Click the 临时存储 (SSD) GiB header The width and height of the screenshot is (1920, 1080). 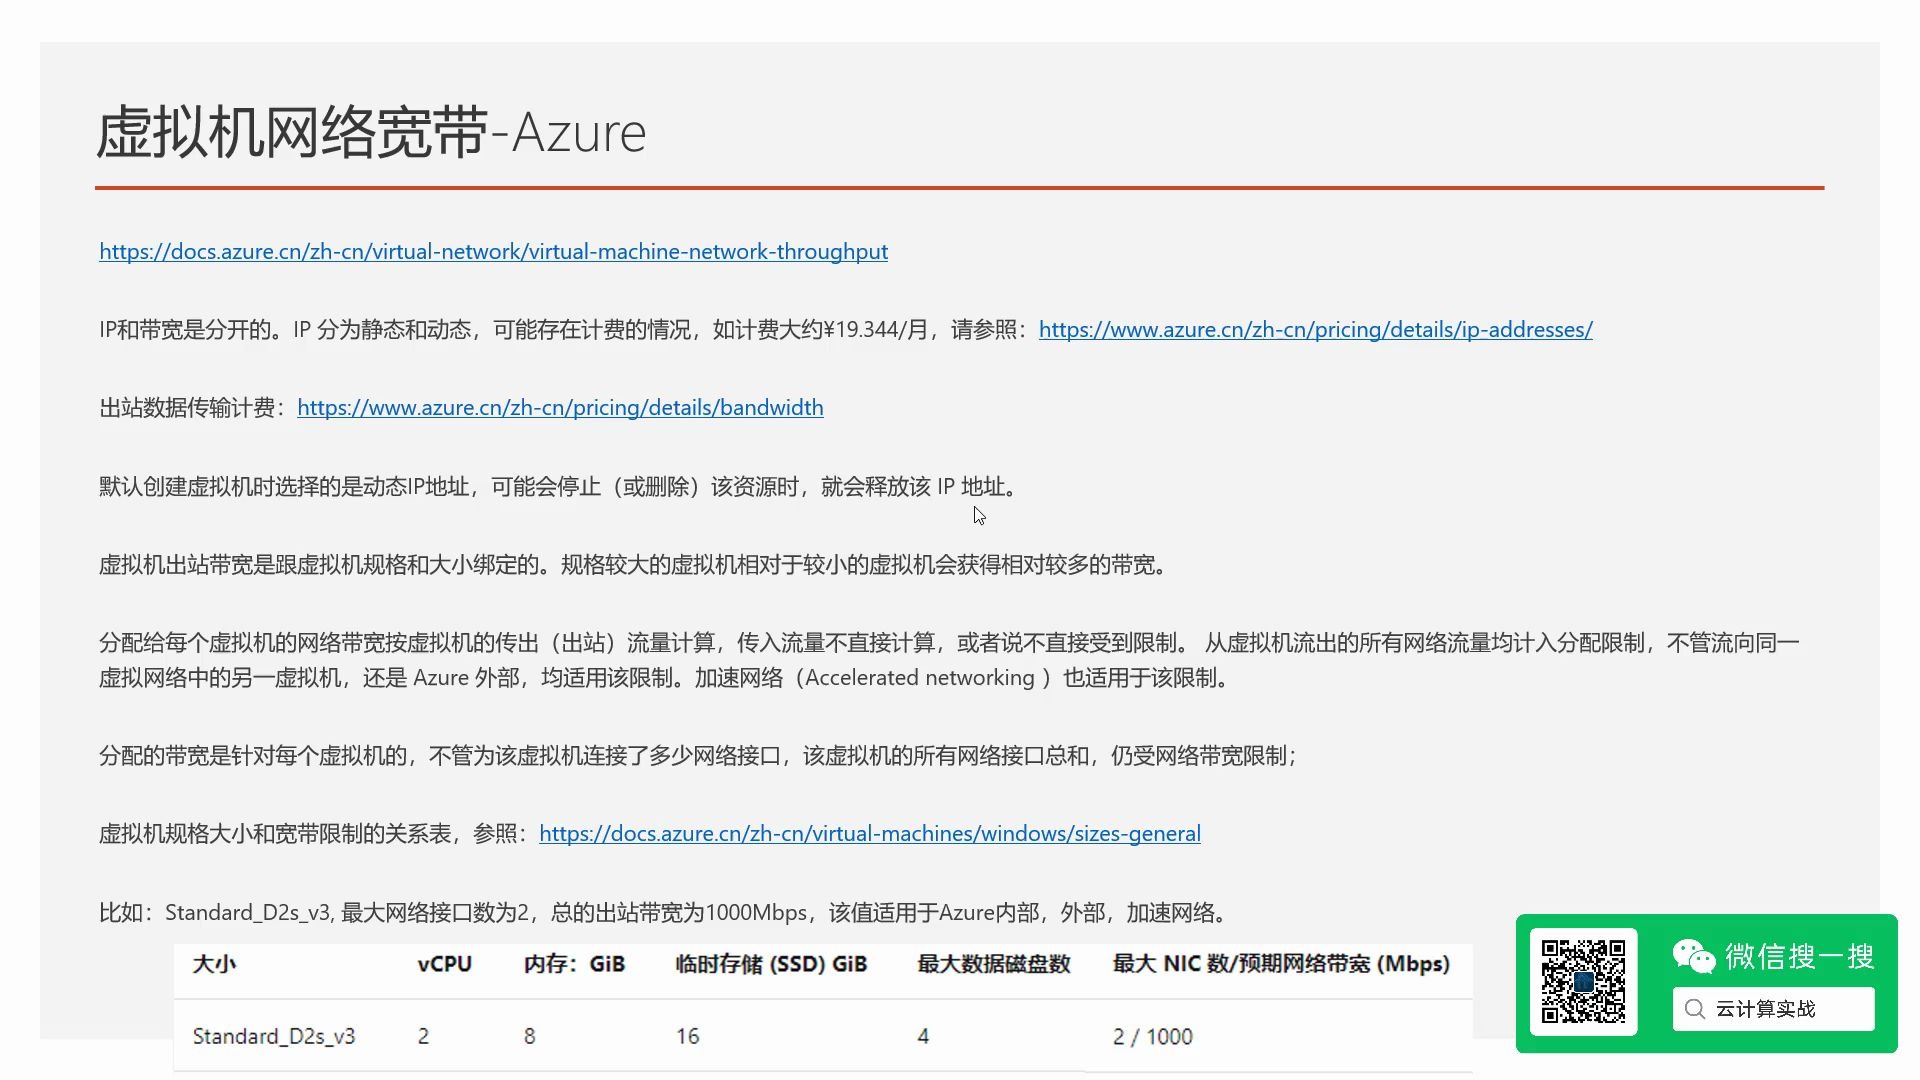pyautogui.click(x=771, y=964)
